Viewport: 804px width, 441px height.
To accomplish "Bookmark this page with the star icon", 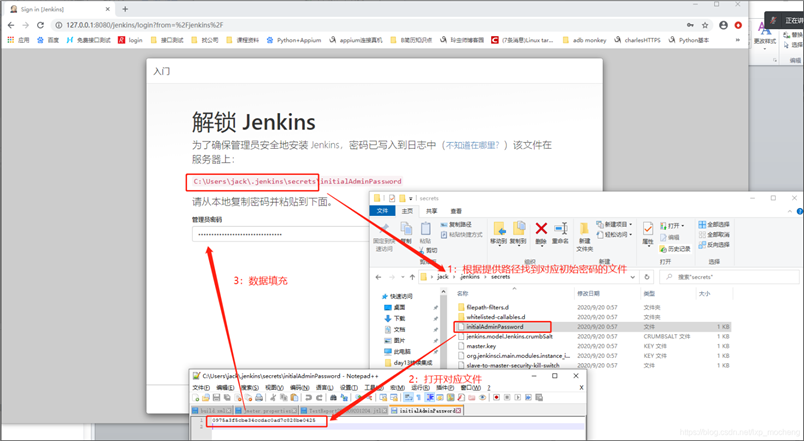I will 705,25.
